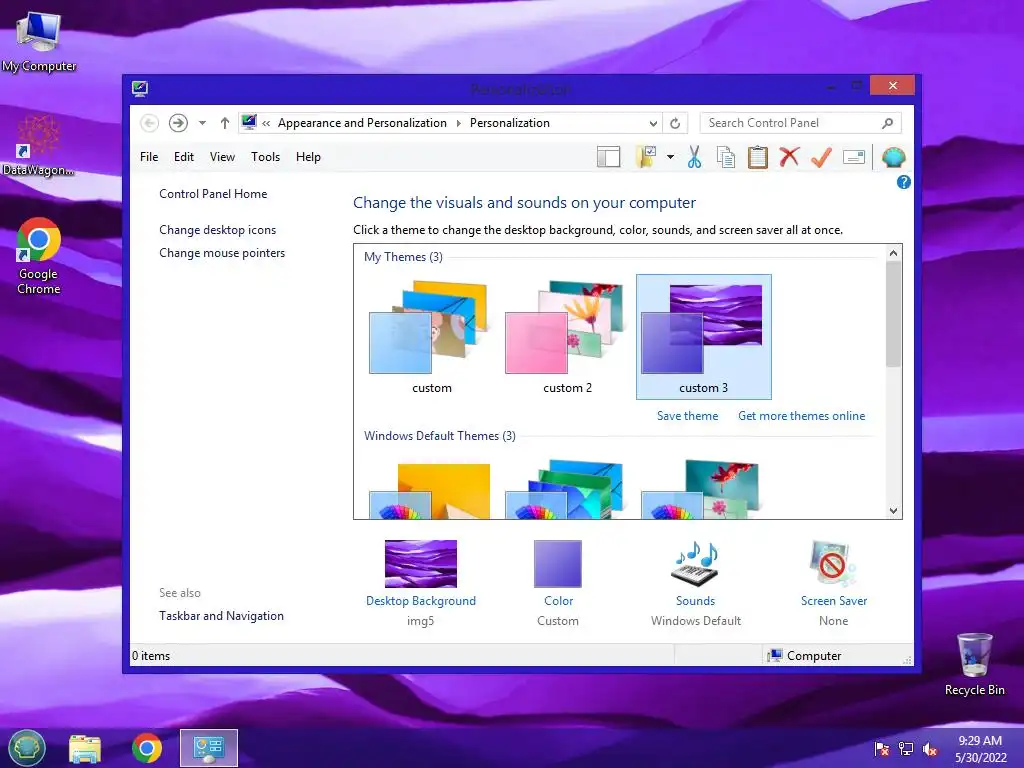Click the status bar resize grip
This screenshot has height=768, width=1024.
pyautogui.click(x=906, y=660)
